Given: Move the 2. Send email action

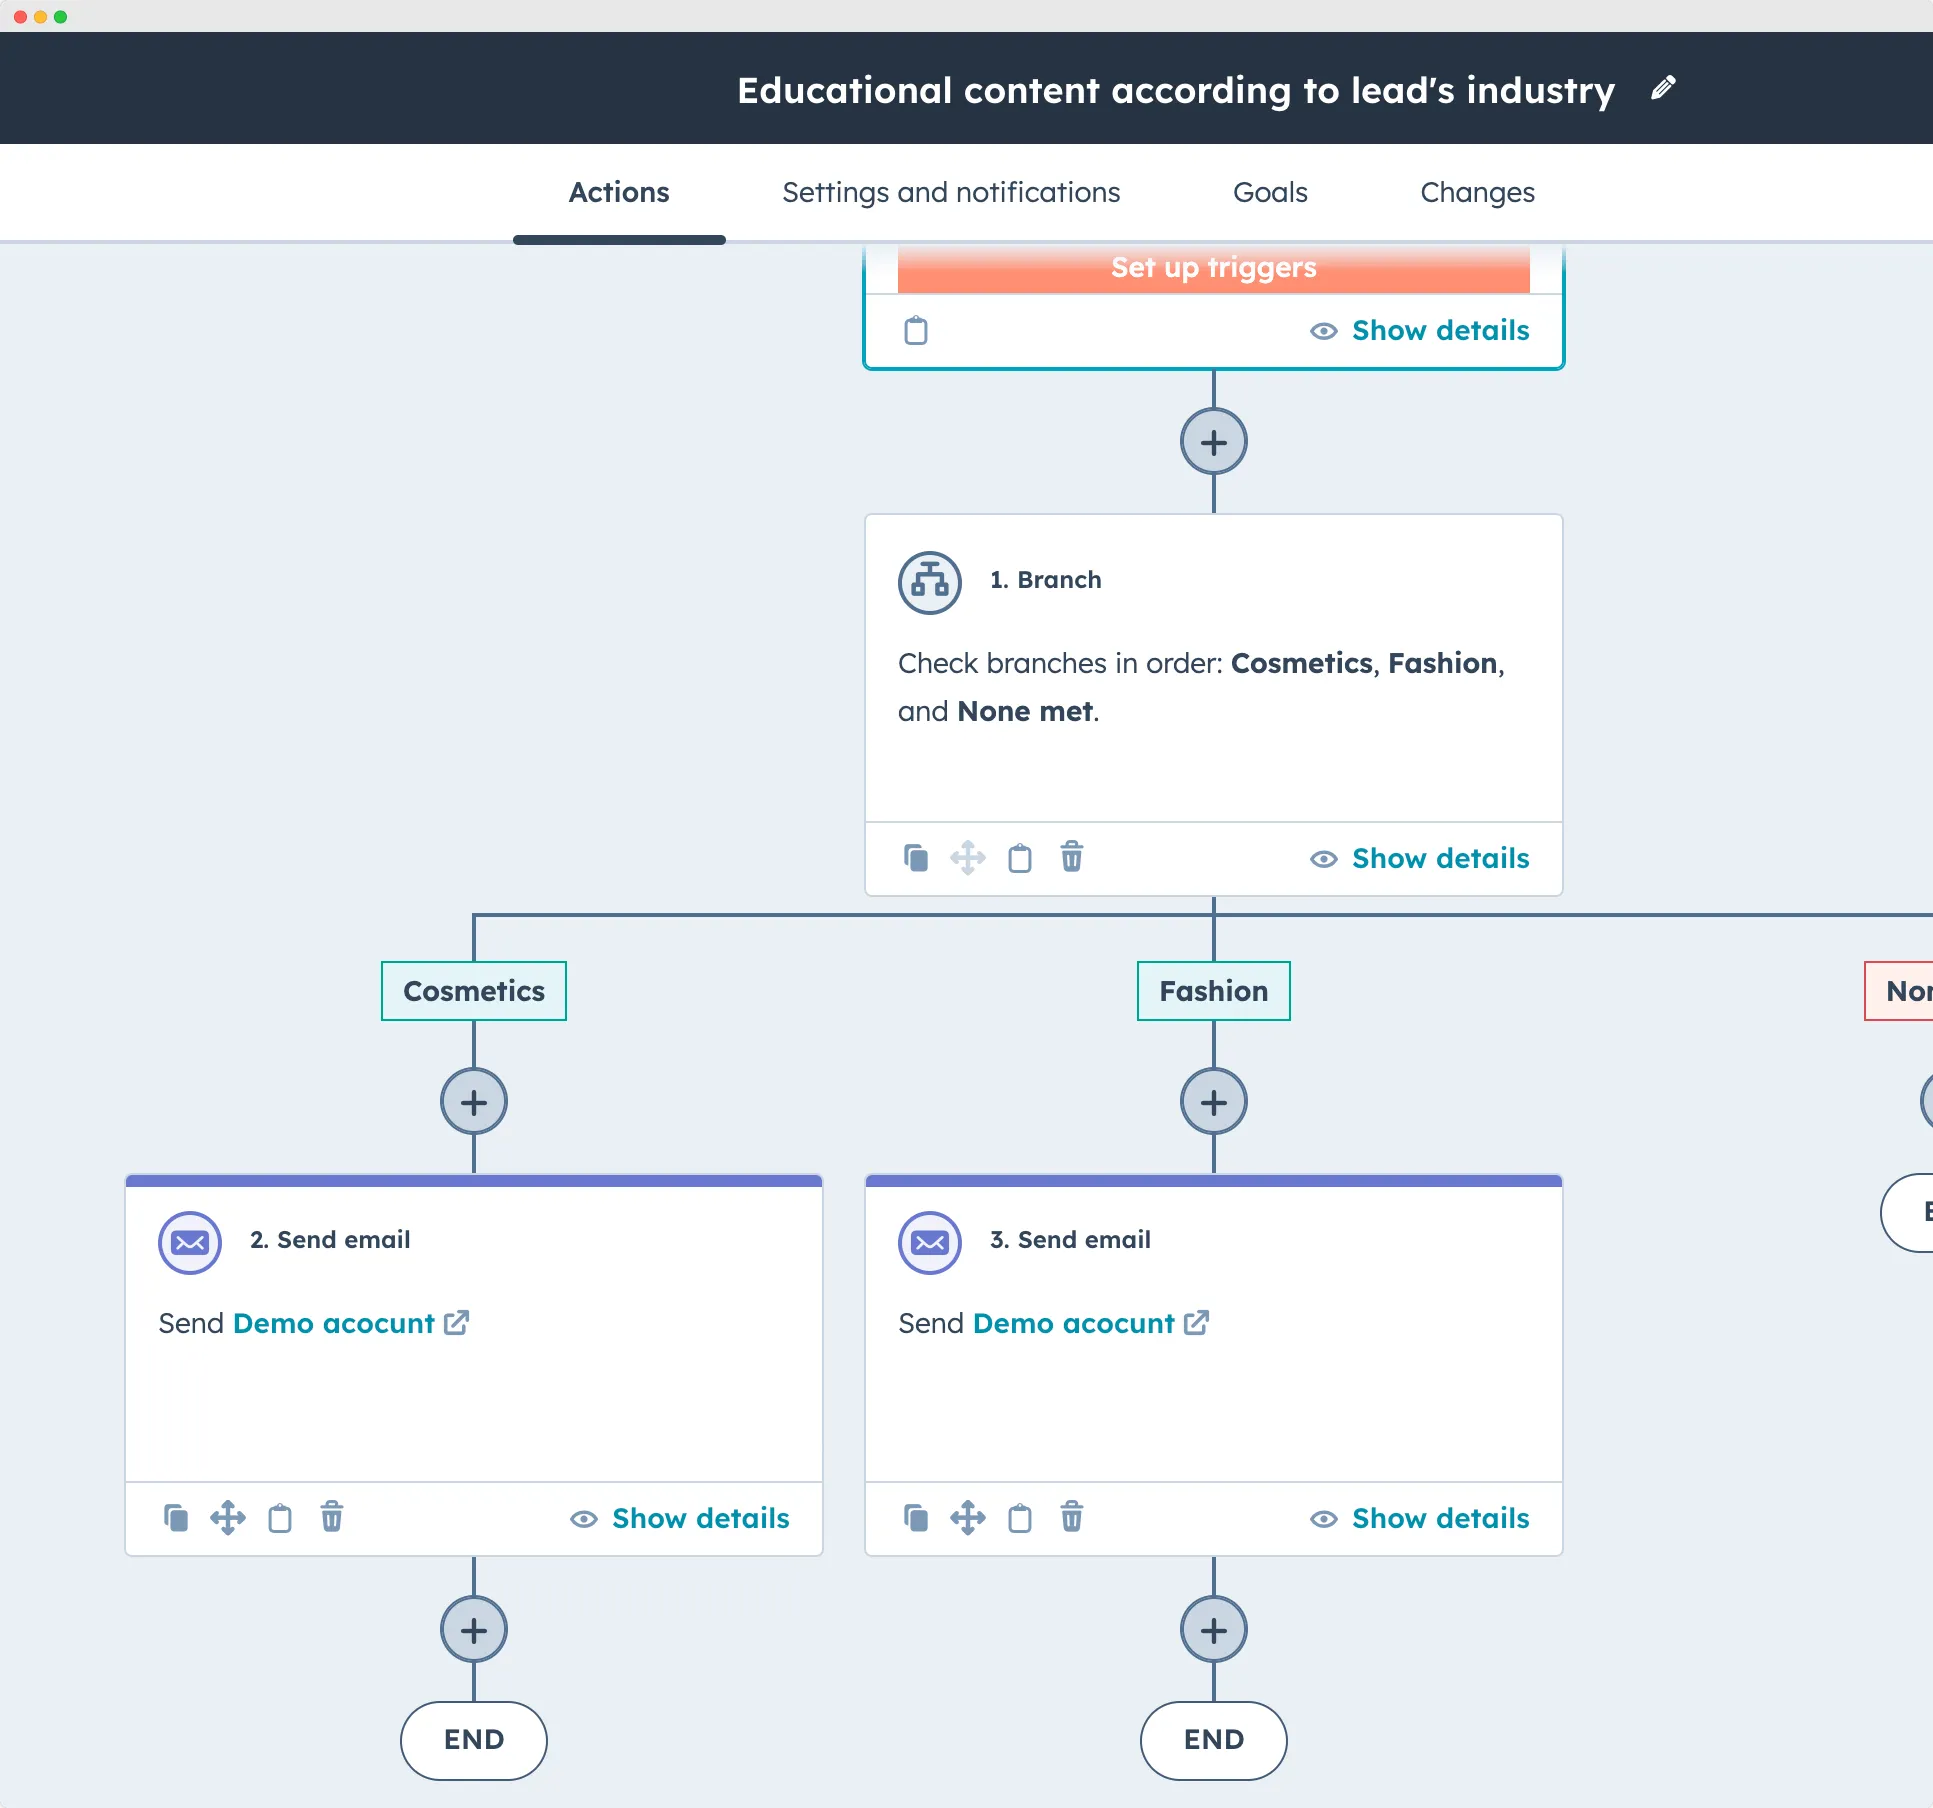Looking at the screenshot, I should point(228,1518).
